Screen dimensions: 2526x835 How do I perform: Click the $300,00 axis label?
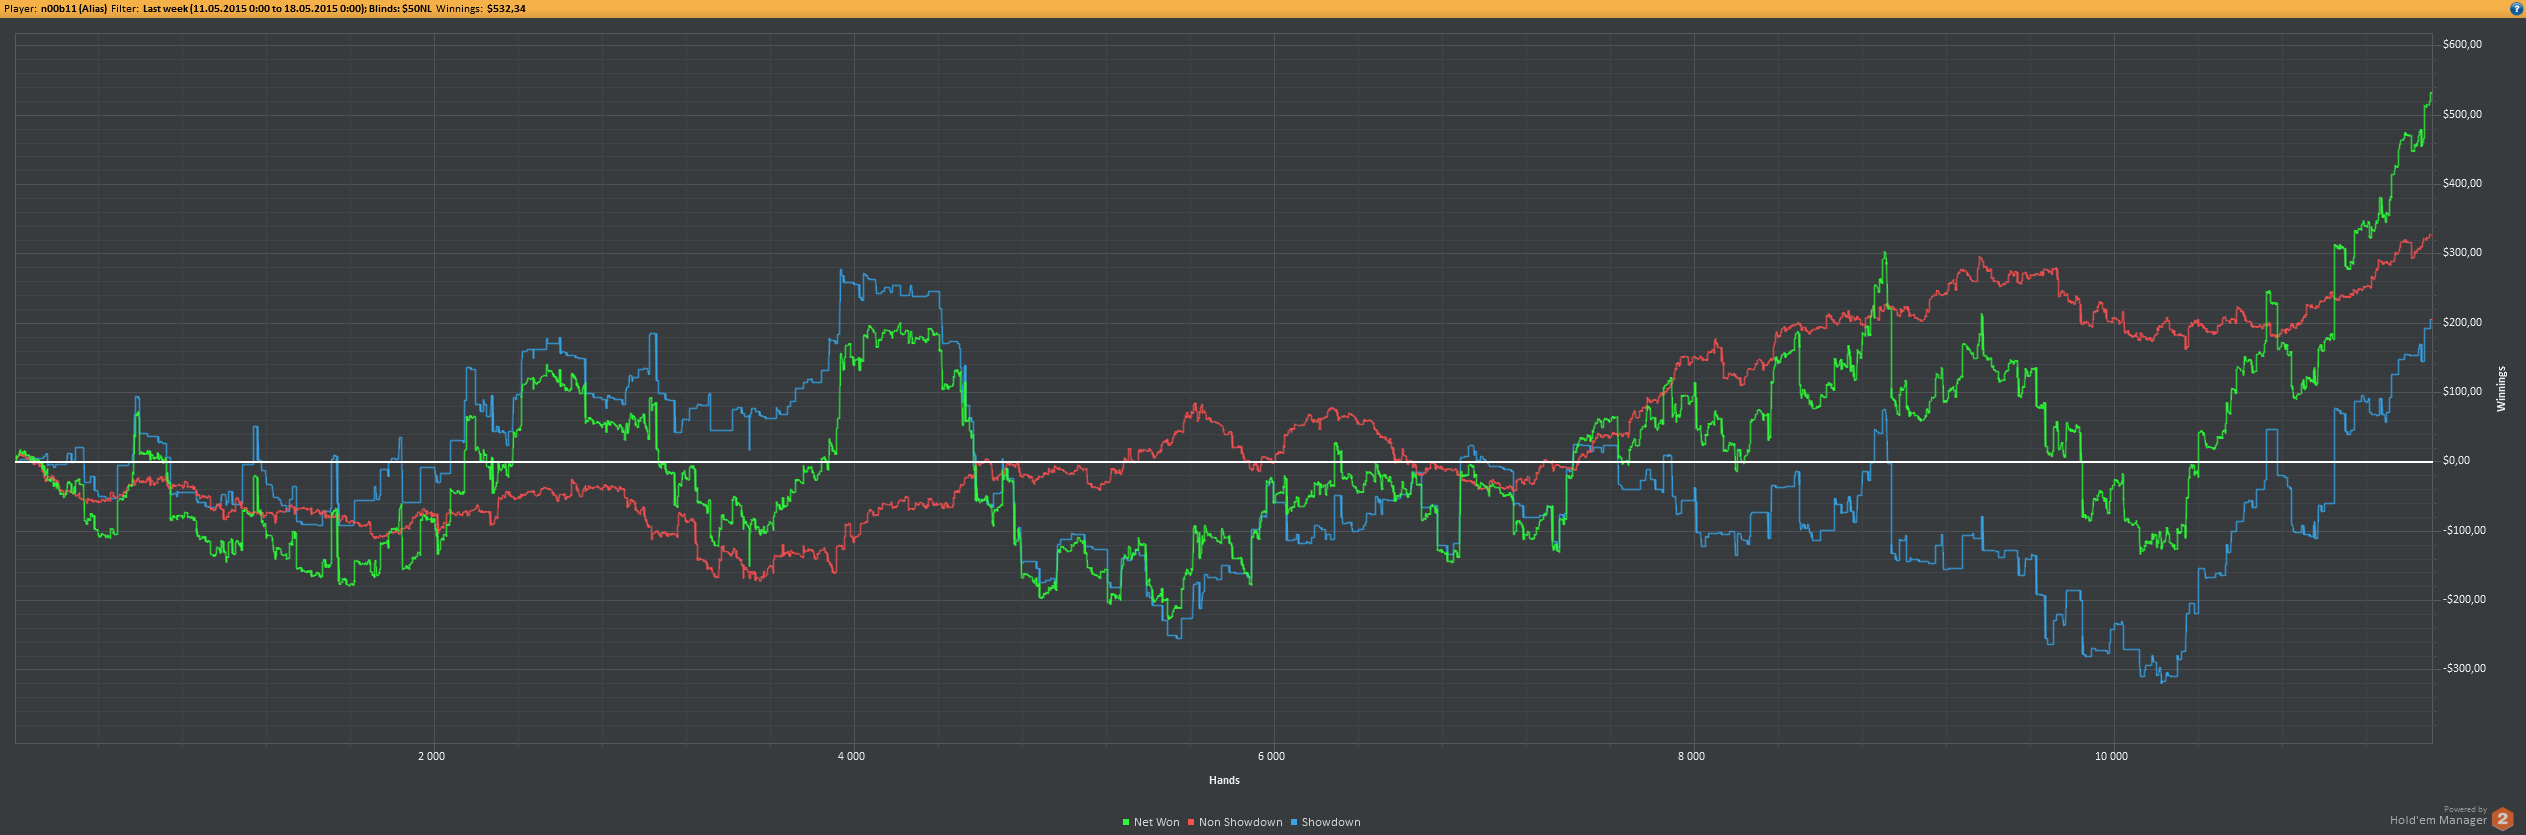2462,252
